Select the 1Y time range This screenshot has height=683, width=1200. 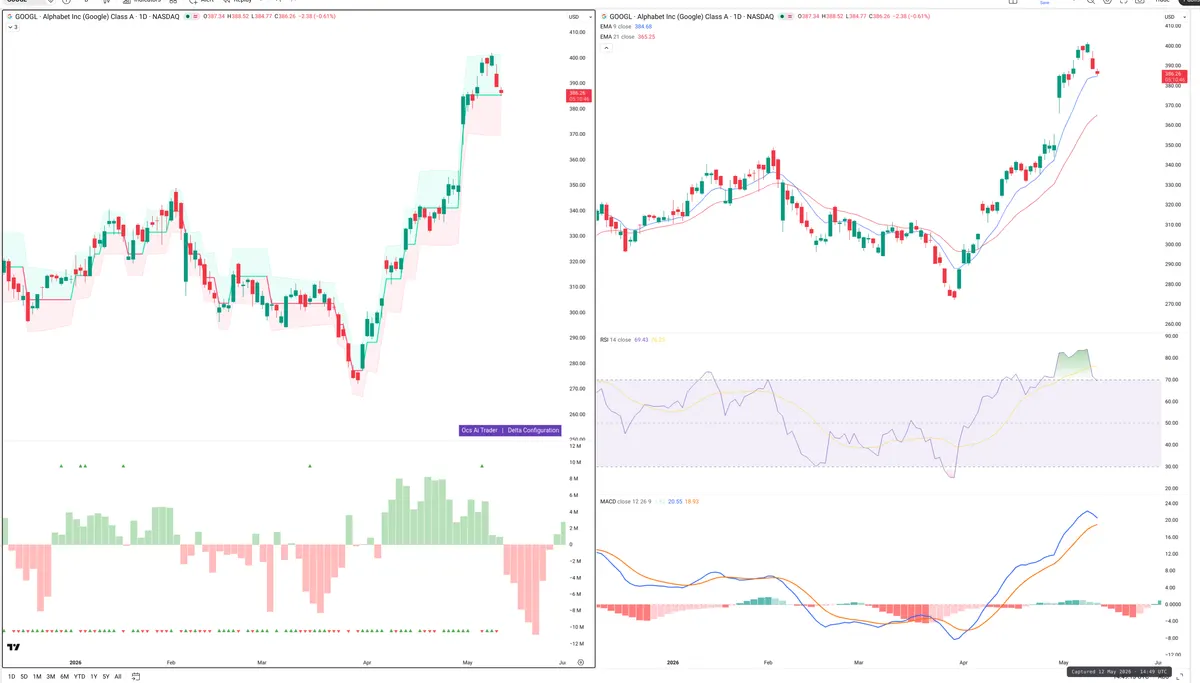click(94, 677)
